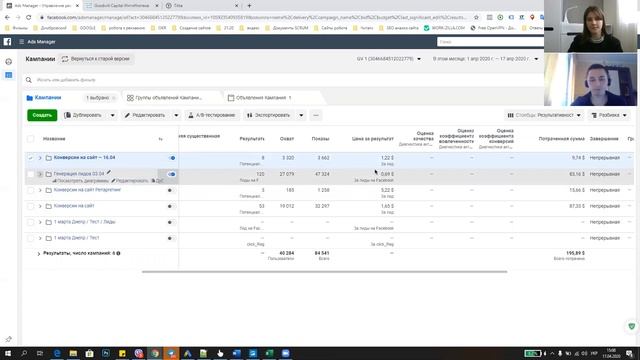The height and width of the screenshot is (360, 640).
Task: Select the campaigns table icon in left sidebar
Action: 9,75
